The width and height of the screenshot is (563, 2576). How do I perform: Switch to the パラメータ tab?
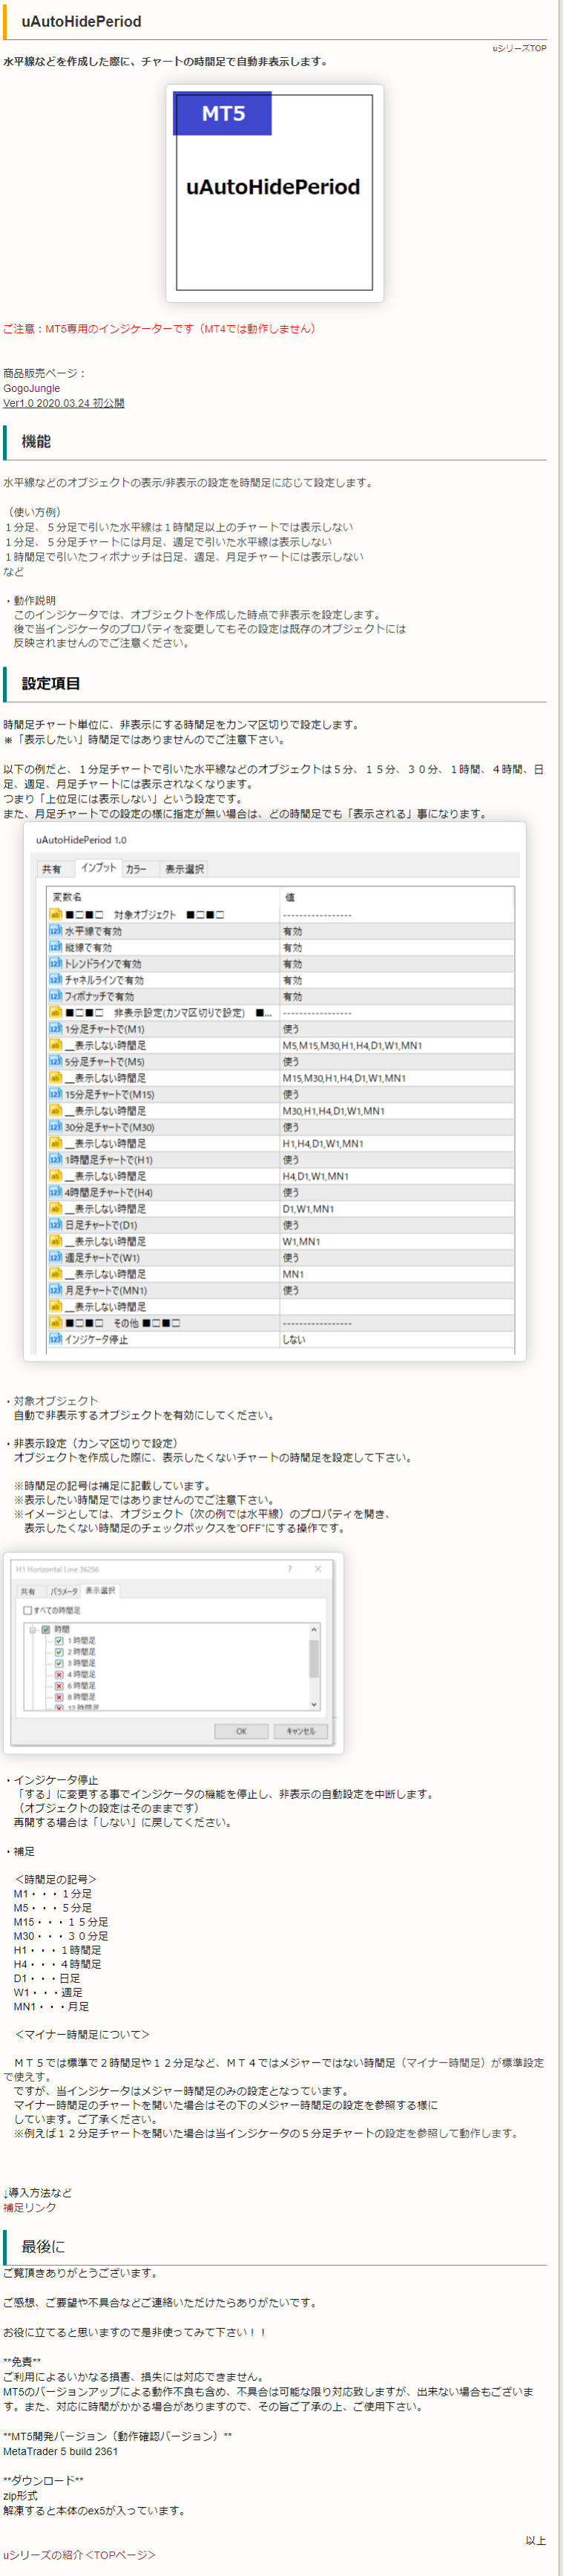(63, 1592)
